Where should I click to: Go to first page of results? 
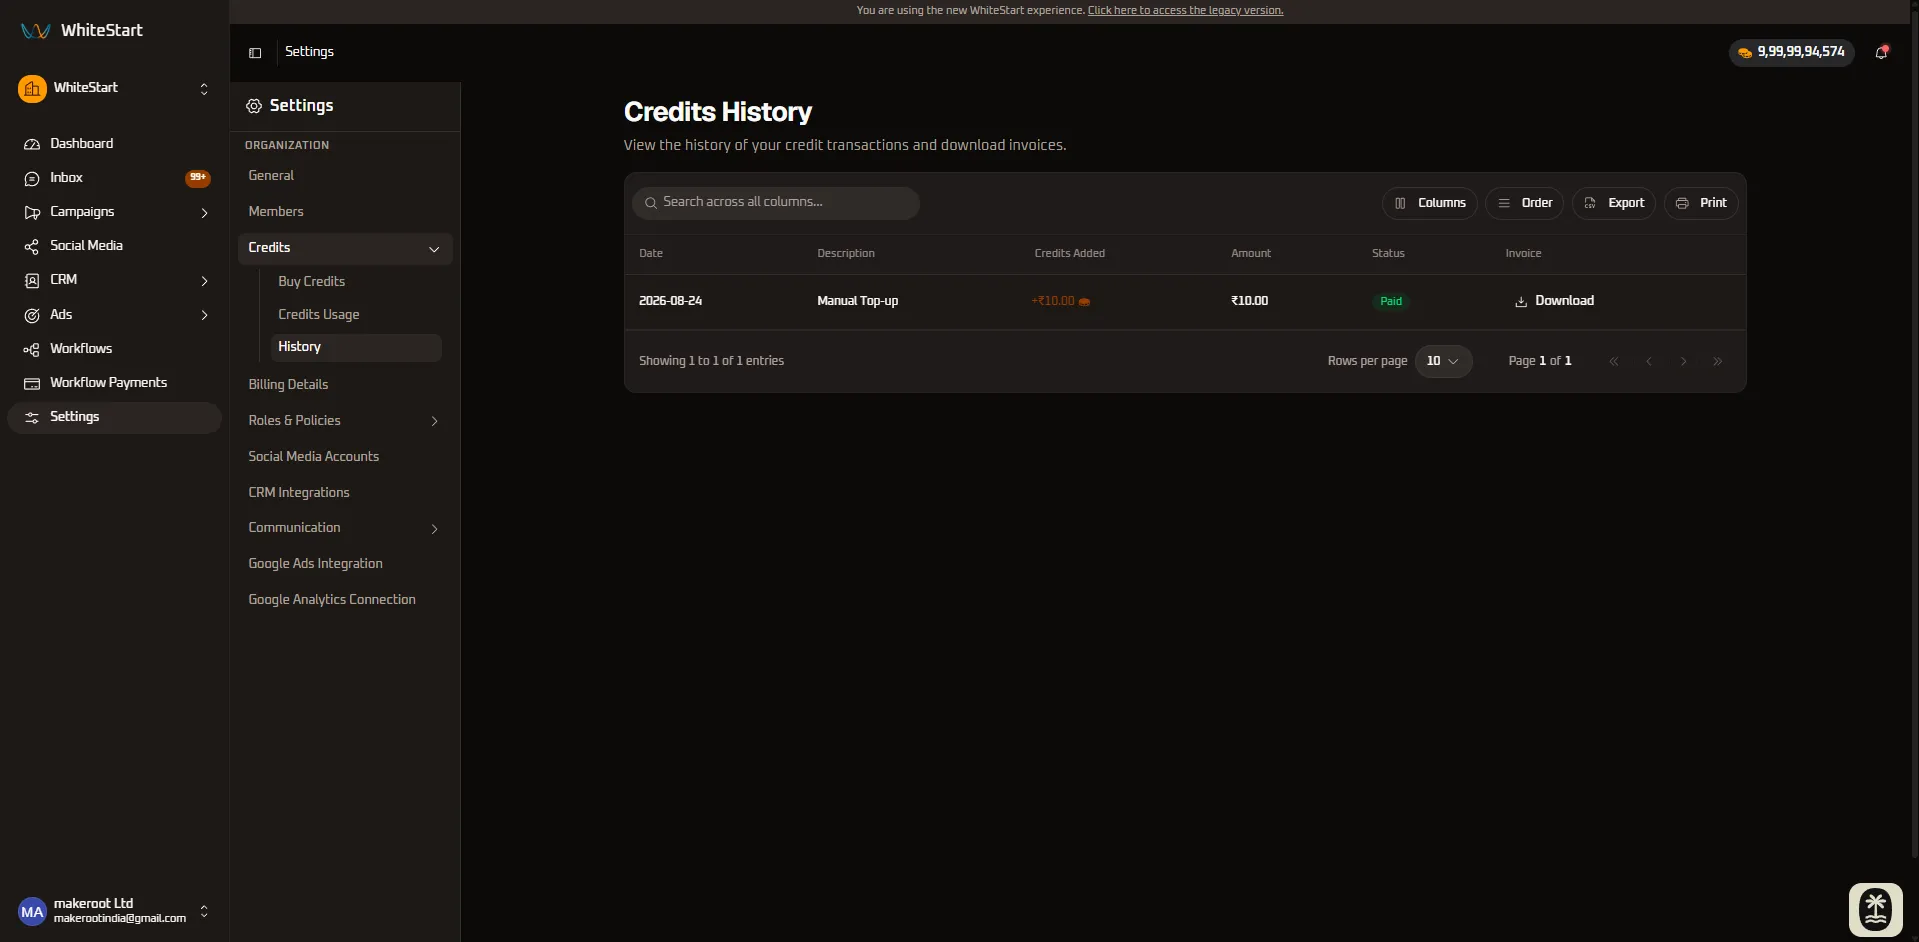(x=1614, y=361)
